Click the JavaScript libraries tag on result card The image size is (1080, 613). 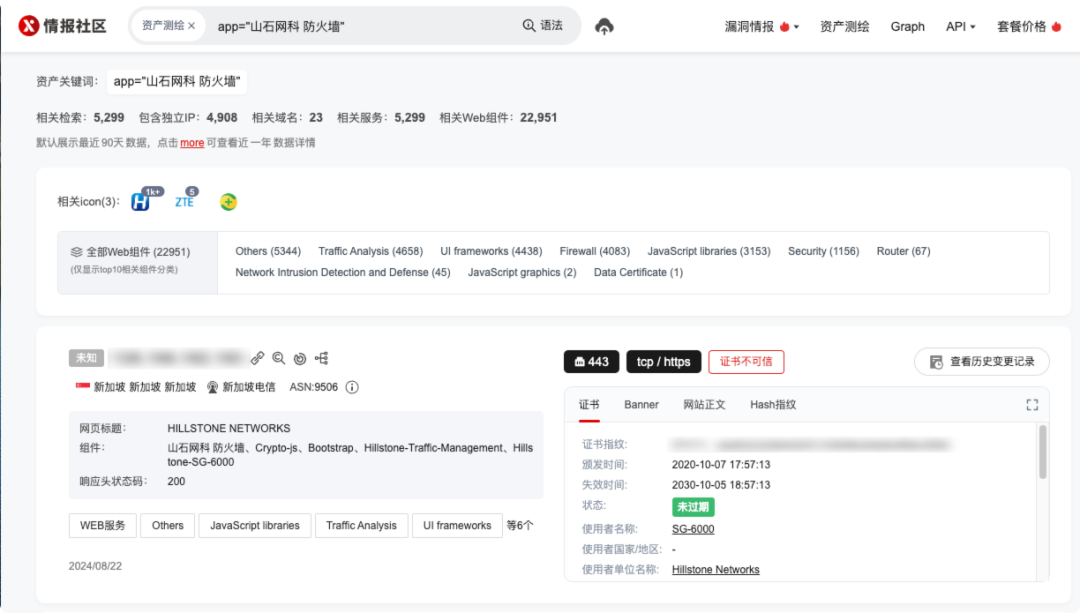255,526
